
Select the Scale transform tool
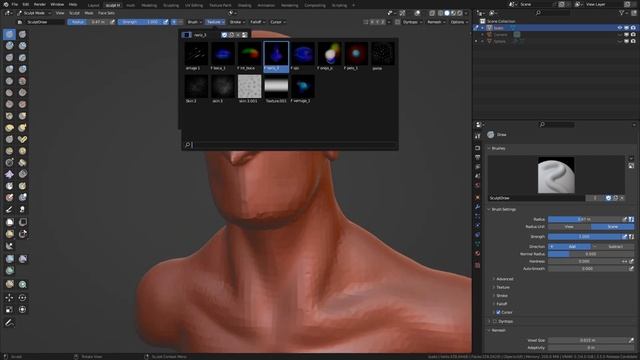pyautogui.click(x=9, y=310)
